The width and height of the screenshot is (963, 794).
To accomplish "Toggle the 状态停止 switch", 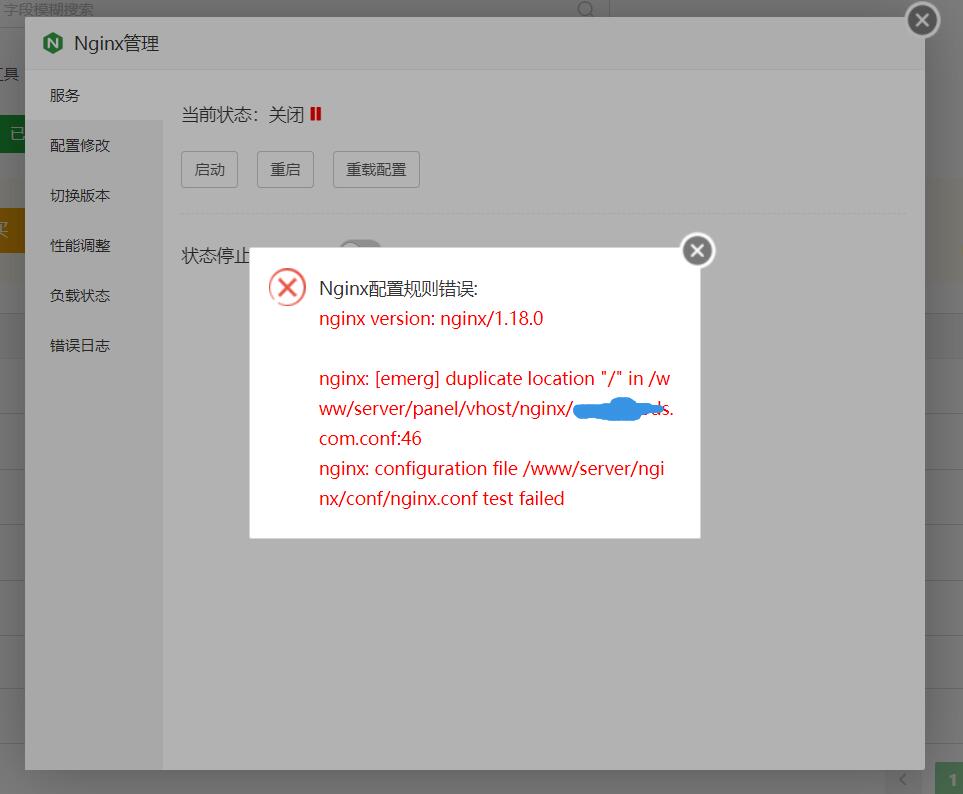I will pos(361,244).
